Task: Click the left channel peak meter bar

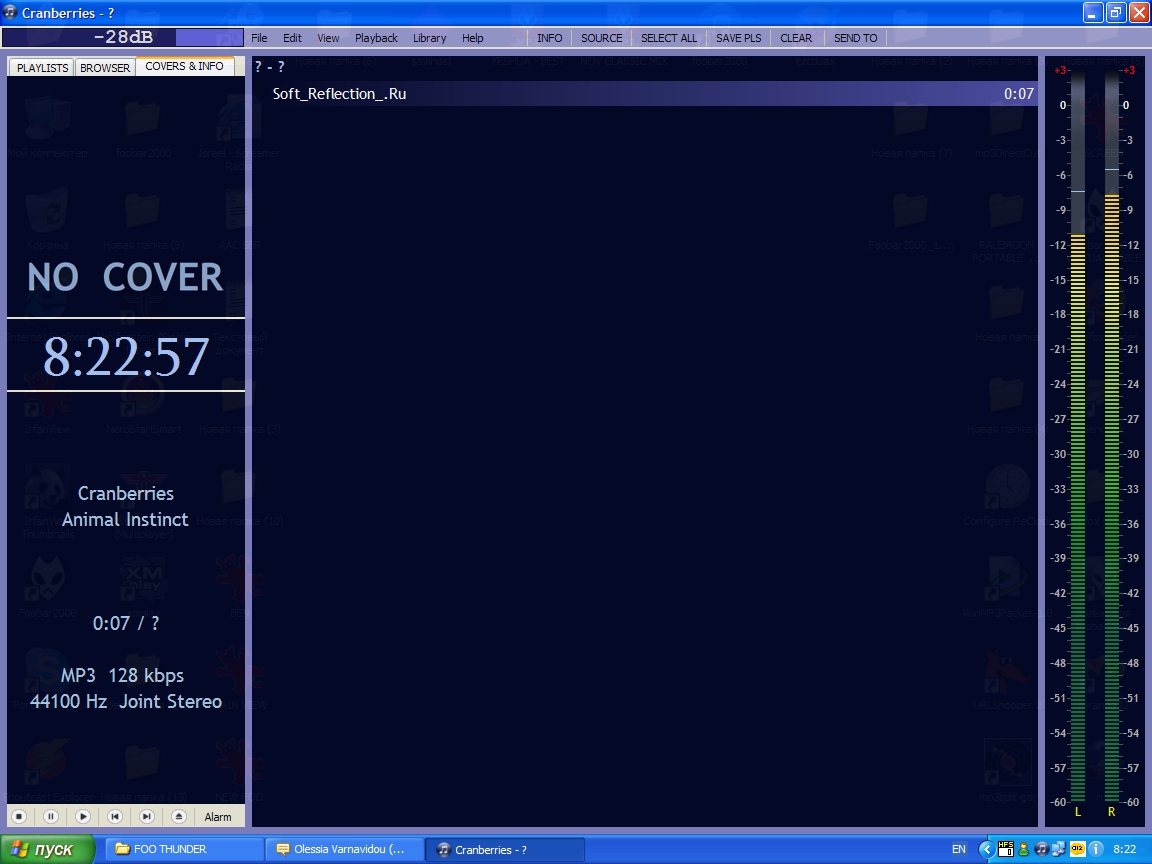Action: coord(1078,436)
